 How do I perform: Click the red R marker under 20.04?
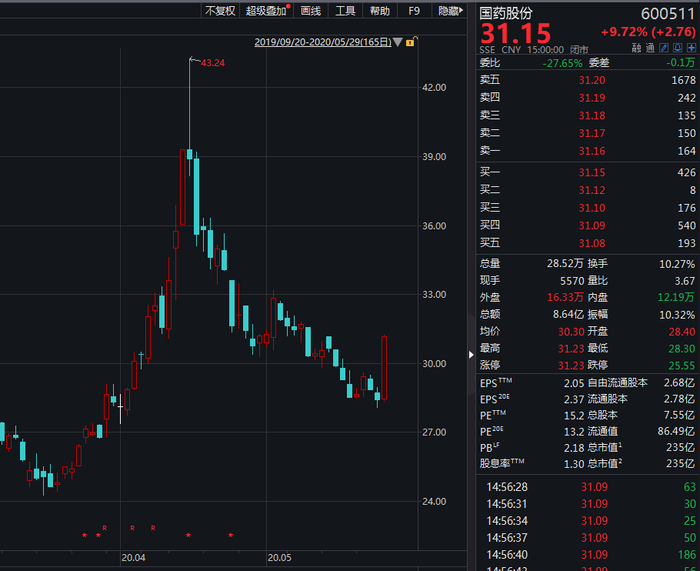[132, 528]
